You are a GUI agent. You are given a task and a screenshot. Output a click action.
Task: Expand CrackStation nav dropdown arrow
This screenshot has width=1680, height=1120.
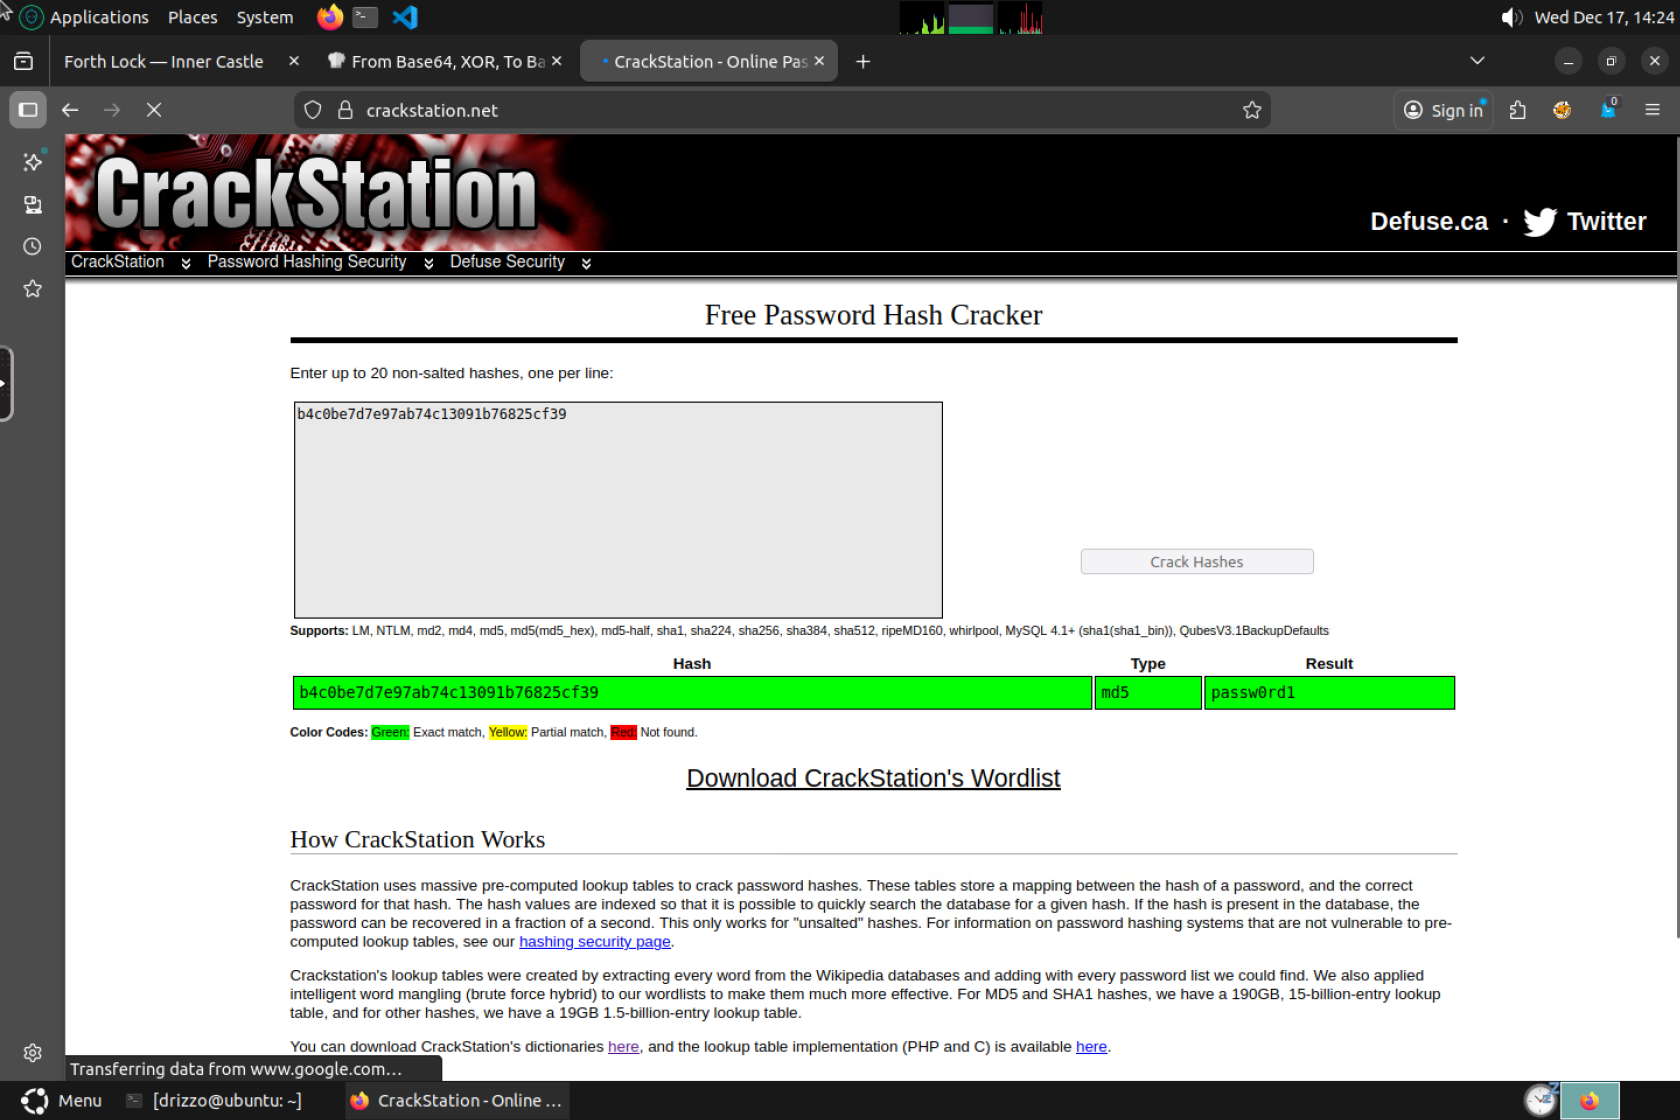(186, 263)
